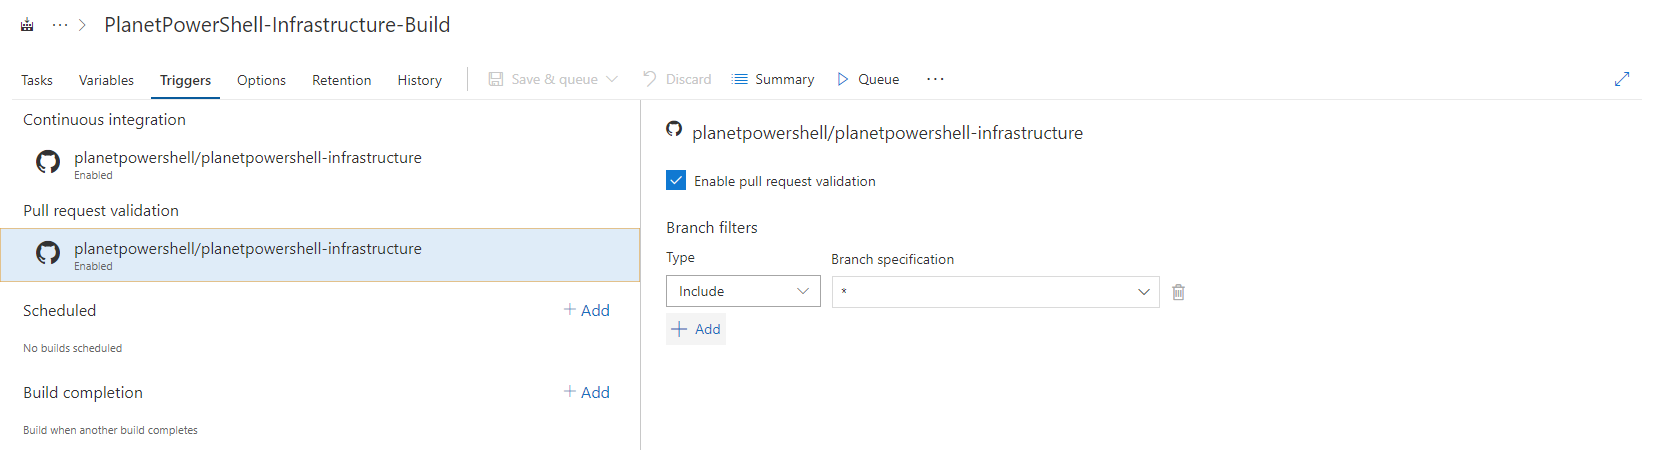Open the Branch specification dropdown

click(x=995, y=291)
